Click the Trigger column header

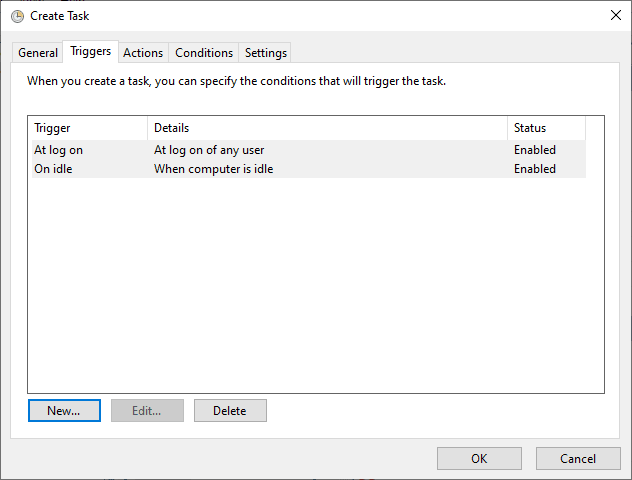pyautogui.click(x=88, y=128)
